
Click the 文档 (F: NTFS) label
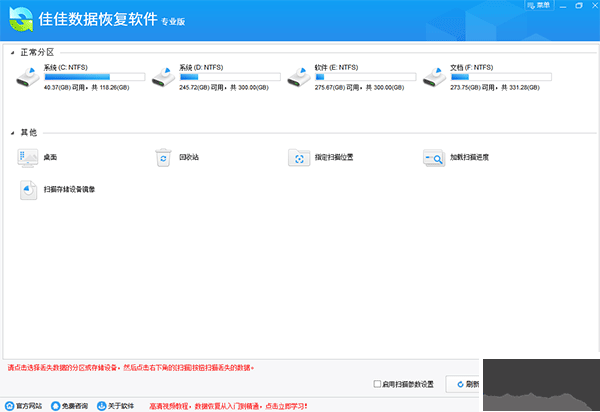click(x=472, y=68)
